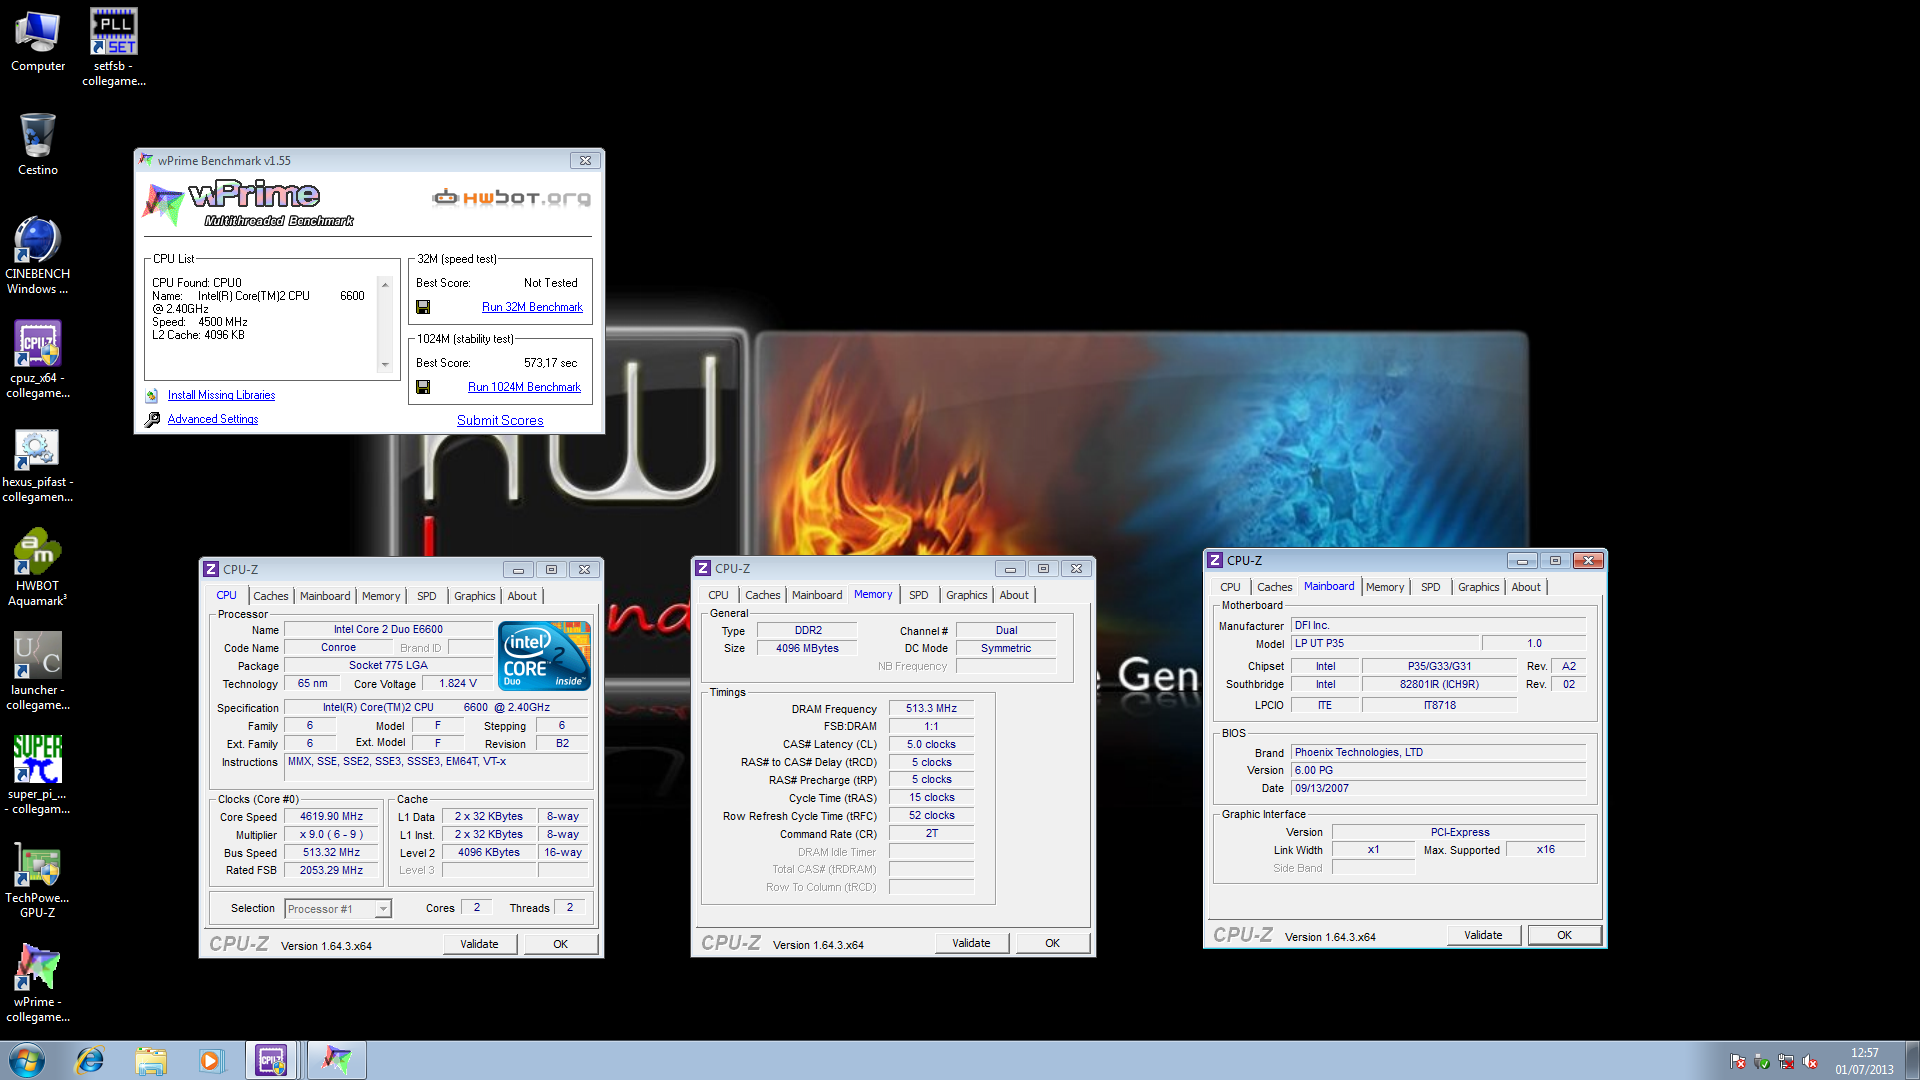Click Validate in middle CPU-Z window
Screen dimensions: 1920x1080
point(971,943)
